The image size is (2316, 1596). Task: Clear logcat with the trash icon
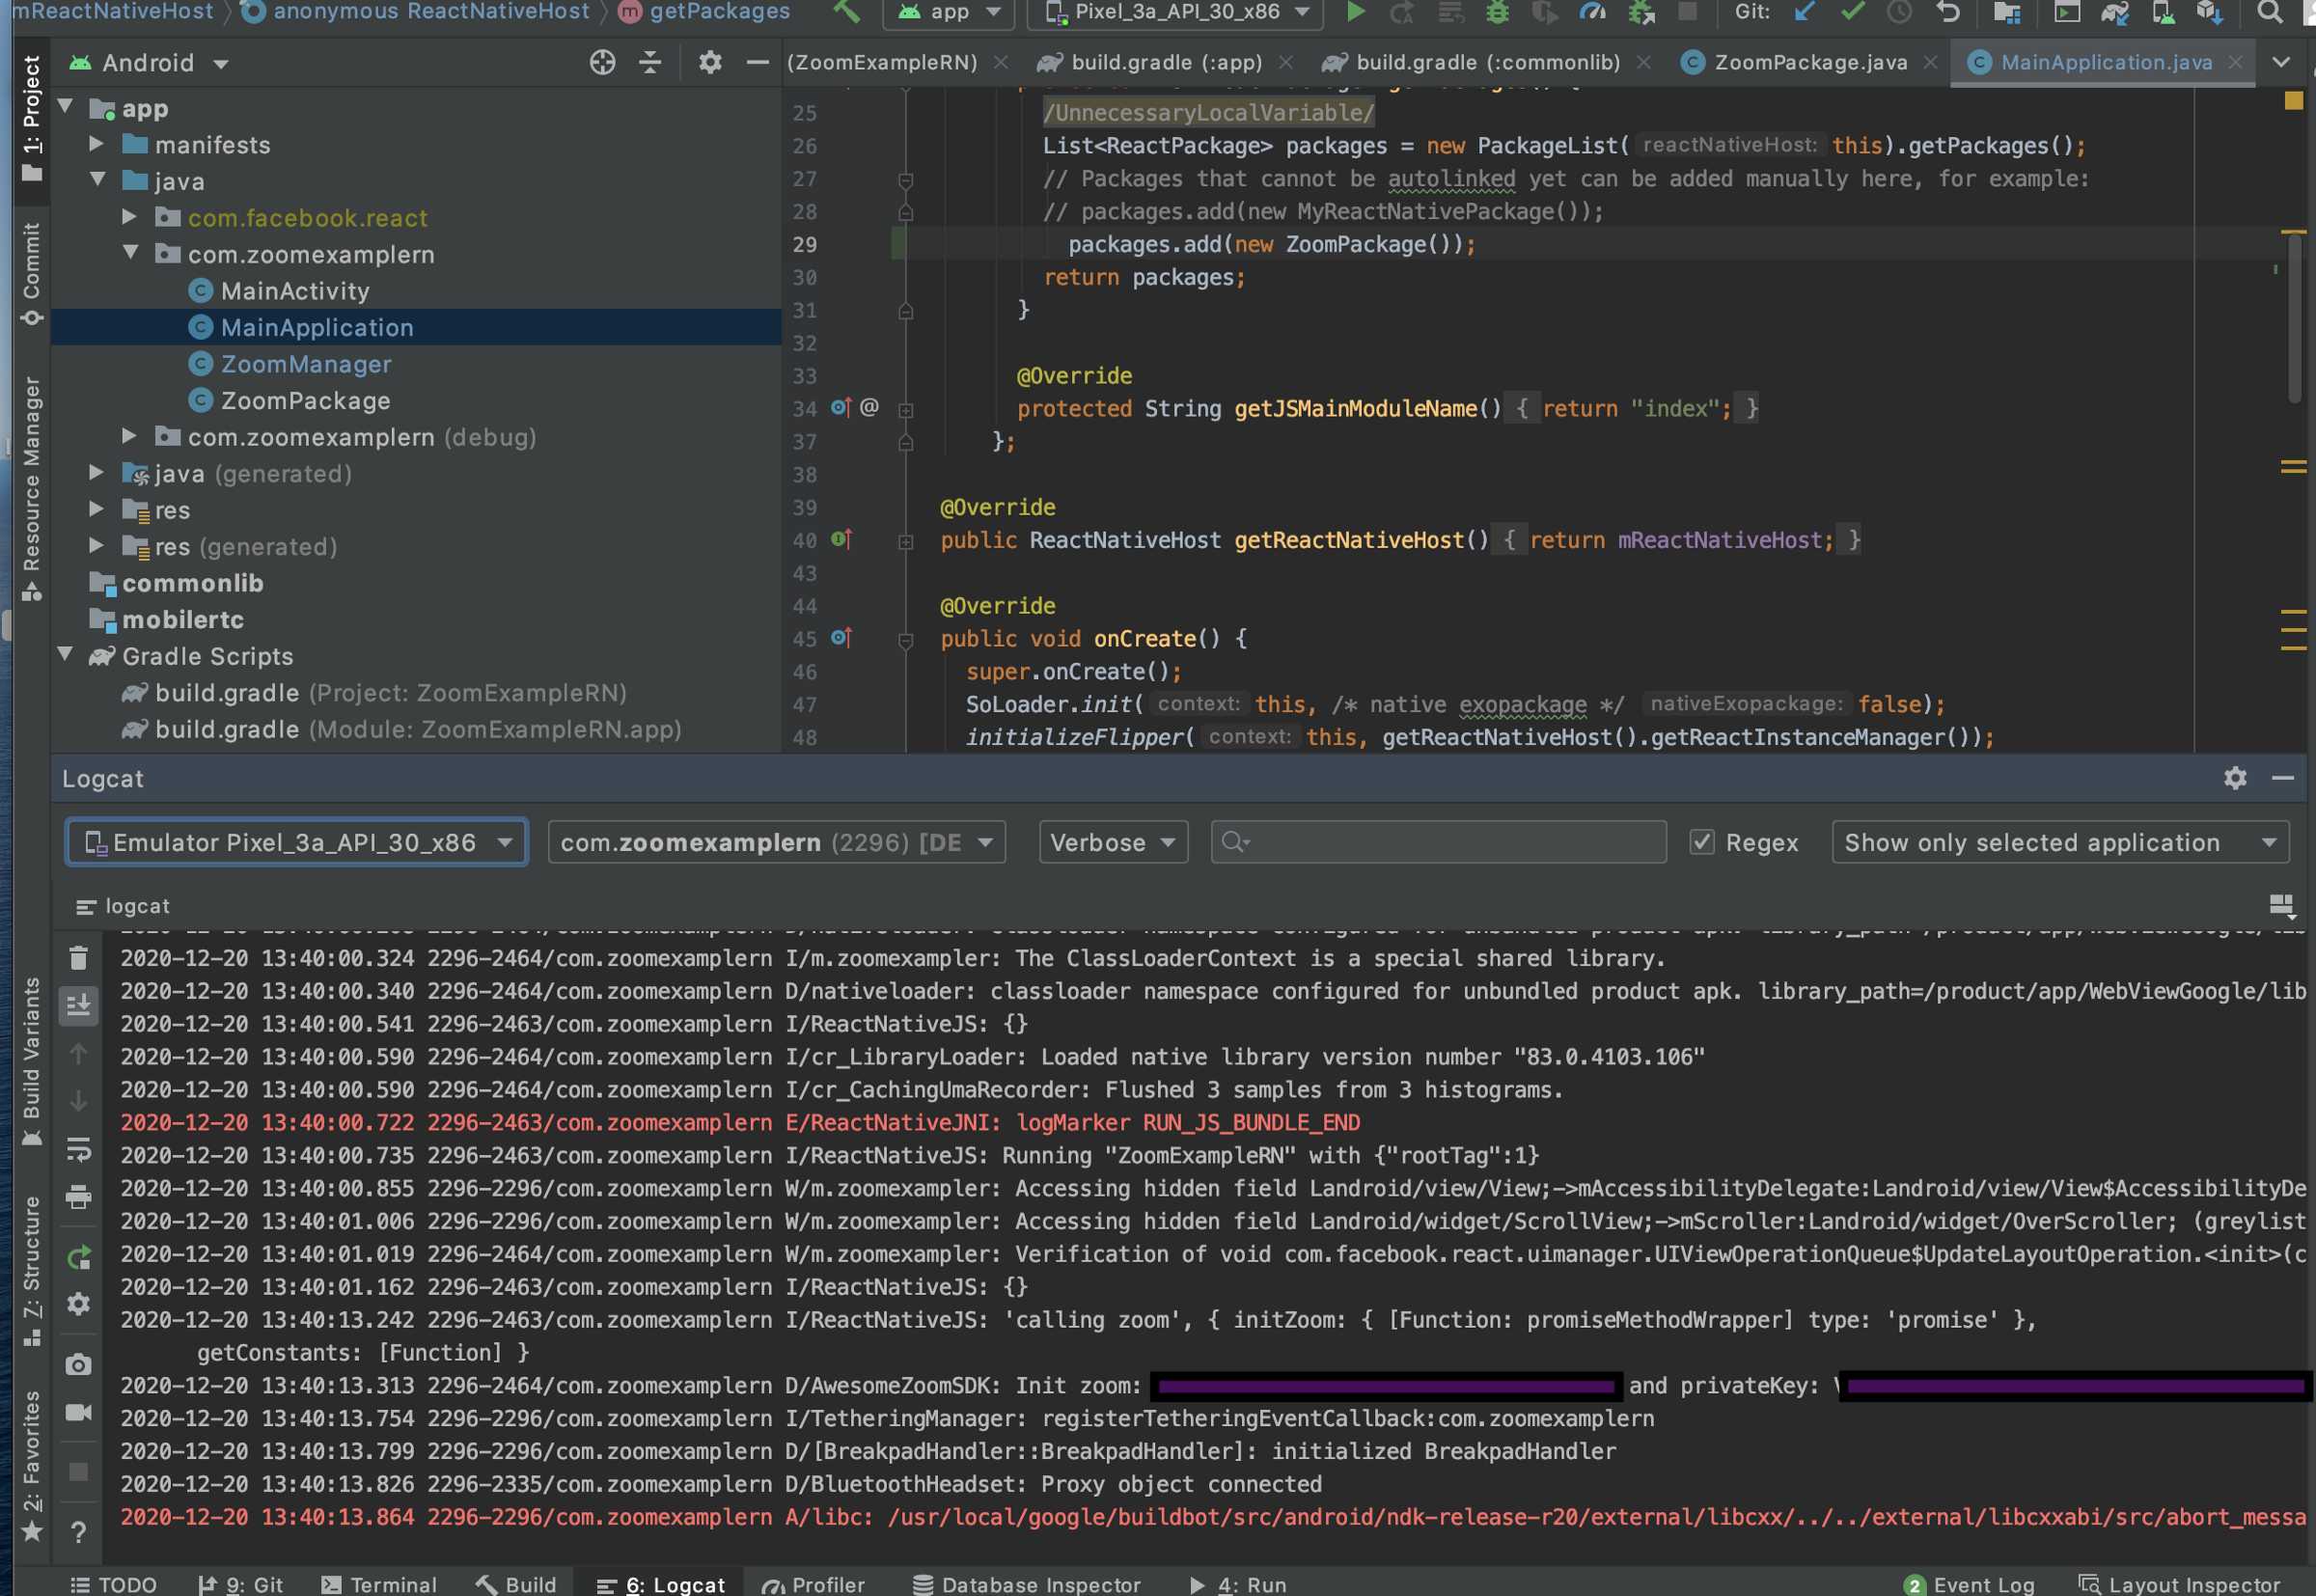(79, 958)
